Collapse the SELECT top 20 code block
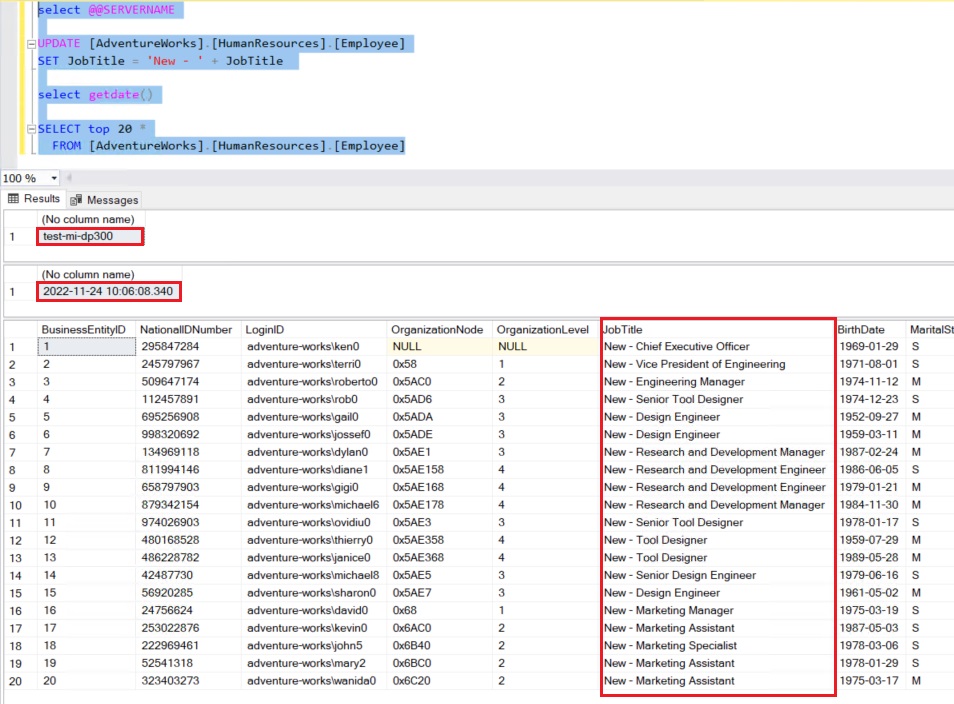Image resolution: width=954 pixels, height=704 pixels. [x=32, y=129]
